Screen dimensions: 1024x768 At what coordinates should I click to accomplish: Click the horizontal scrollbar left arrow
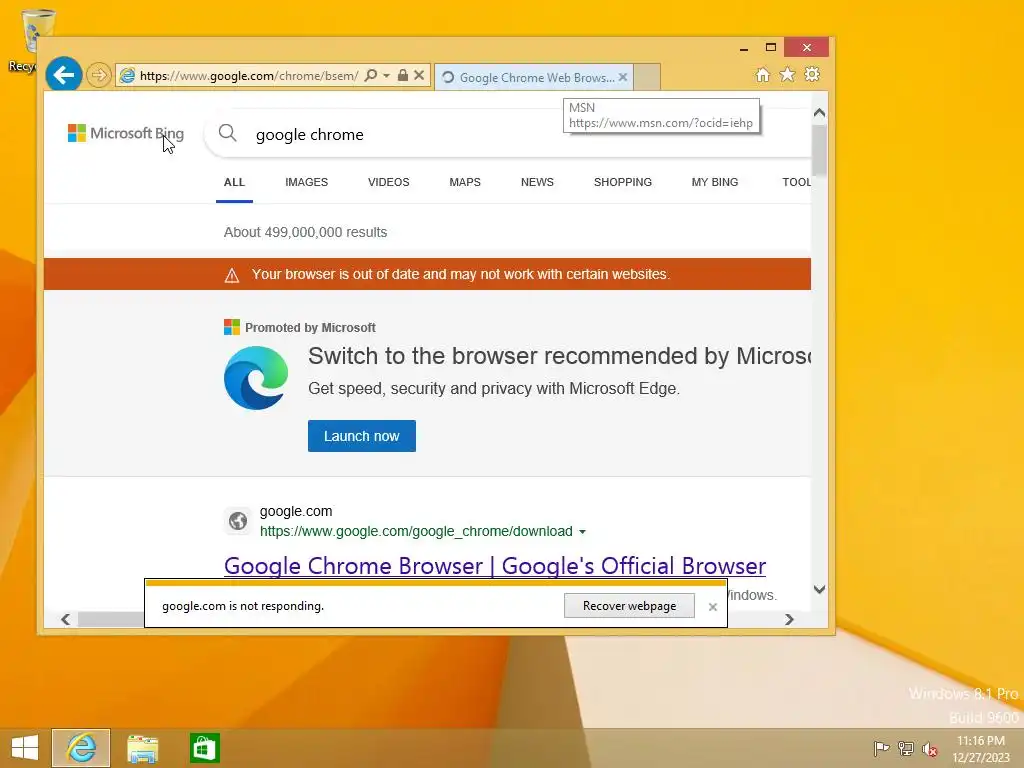pos(65,619)
